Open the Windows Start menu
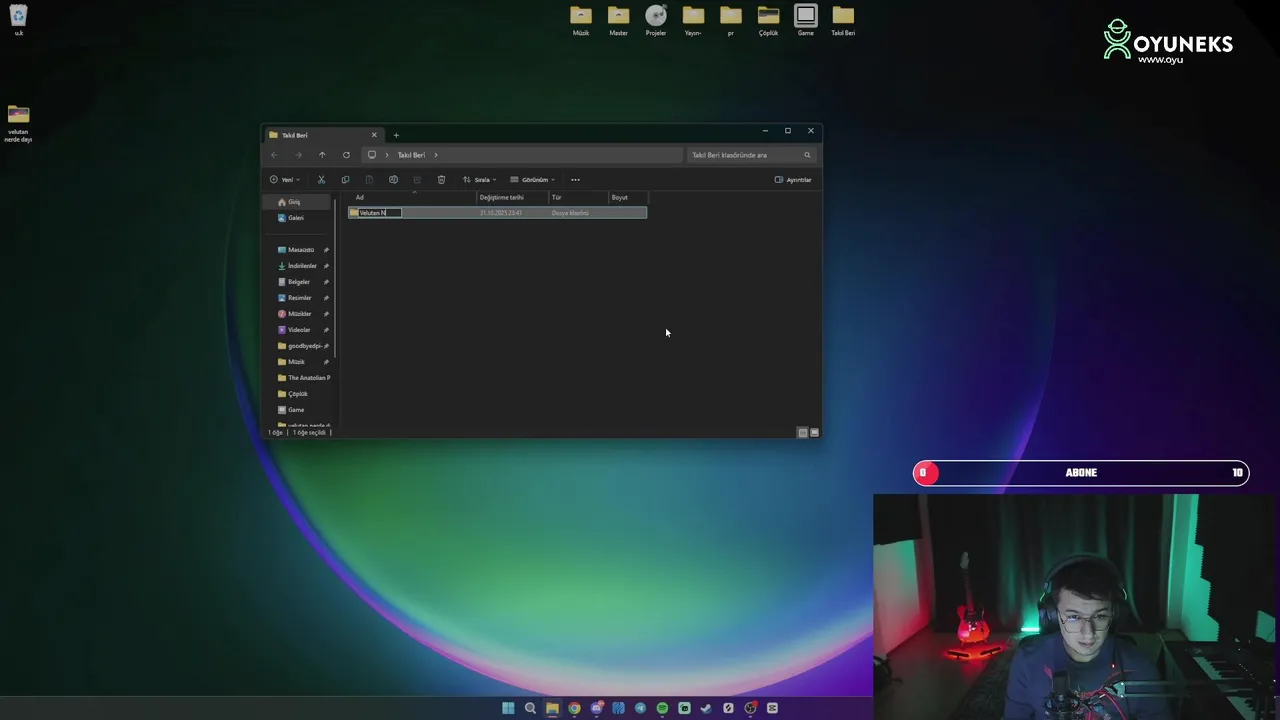The width and height of the screenshot is (1280, 720). (x=508, y=708)
